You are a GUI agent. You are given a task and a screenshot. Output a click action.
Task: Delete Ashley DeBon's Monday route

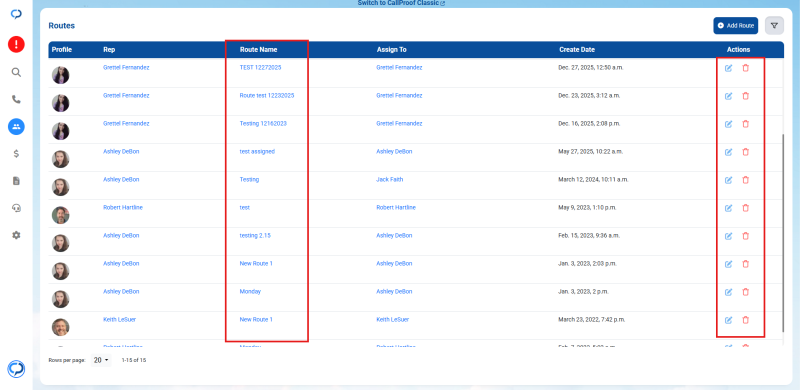(745, 292)
